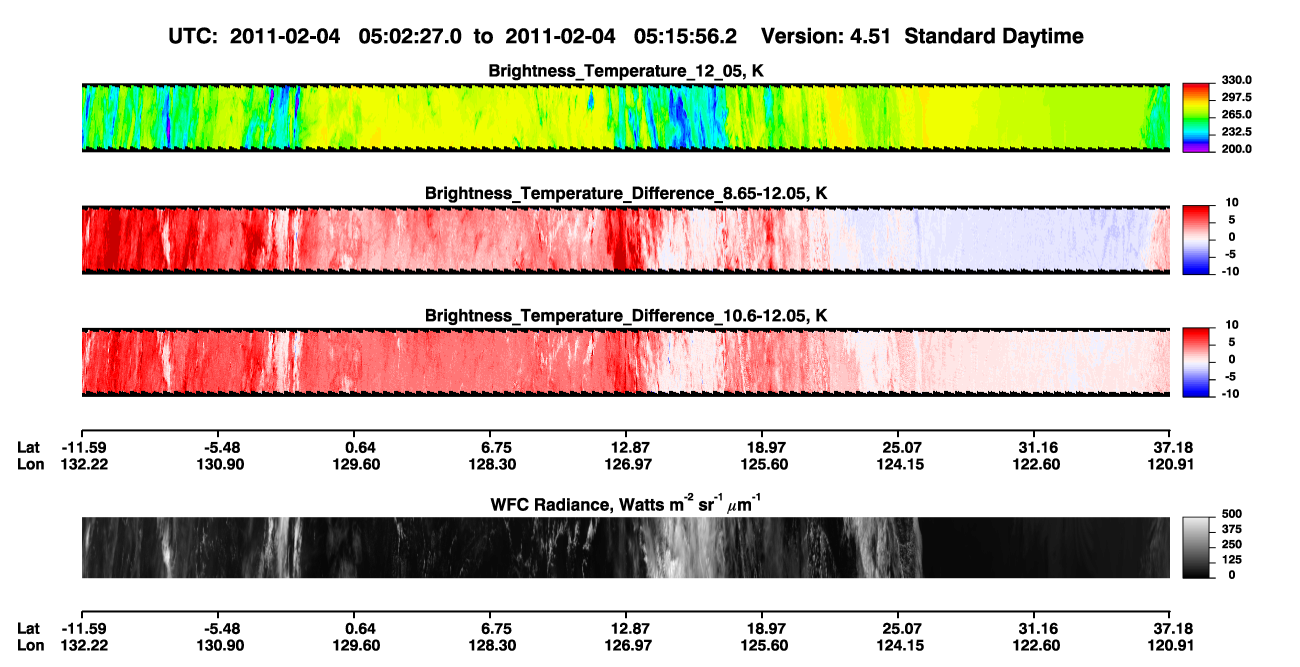Click latitude -5.48 below the WFC Radiance panel
Image resolution: width=1300 pixels, height=667 pixels.
click(x=220, y=628)
